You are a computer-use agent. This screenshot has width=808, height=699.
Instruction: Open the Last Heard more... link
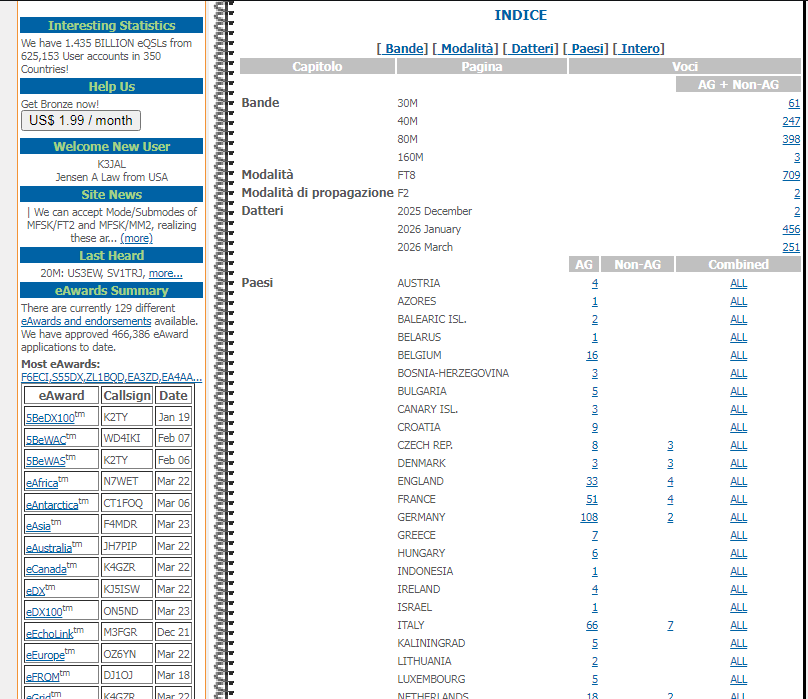165,273
